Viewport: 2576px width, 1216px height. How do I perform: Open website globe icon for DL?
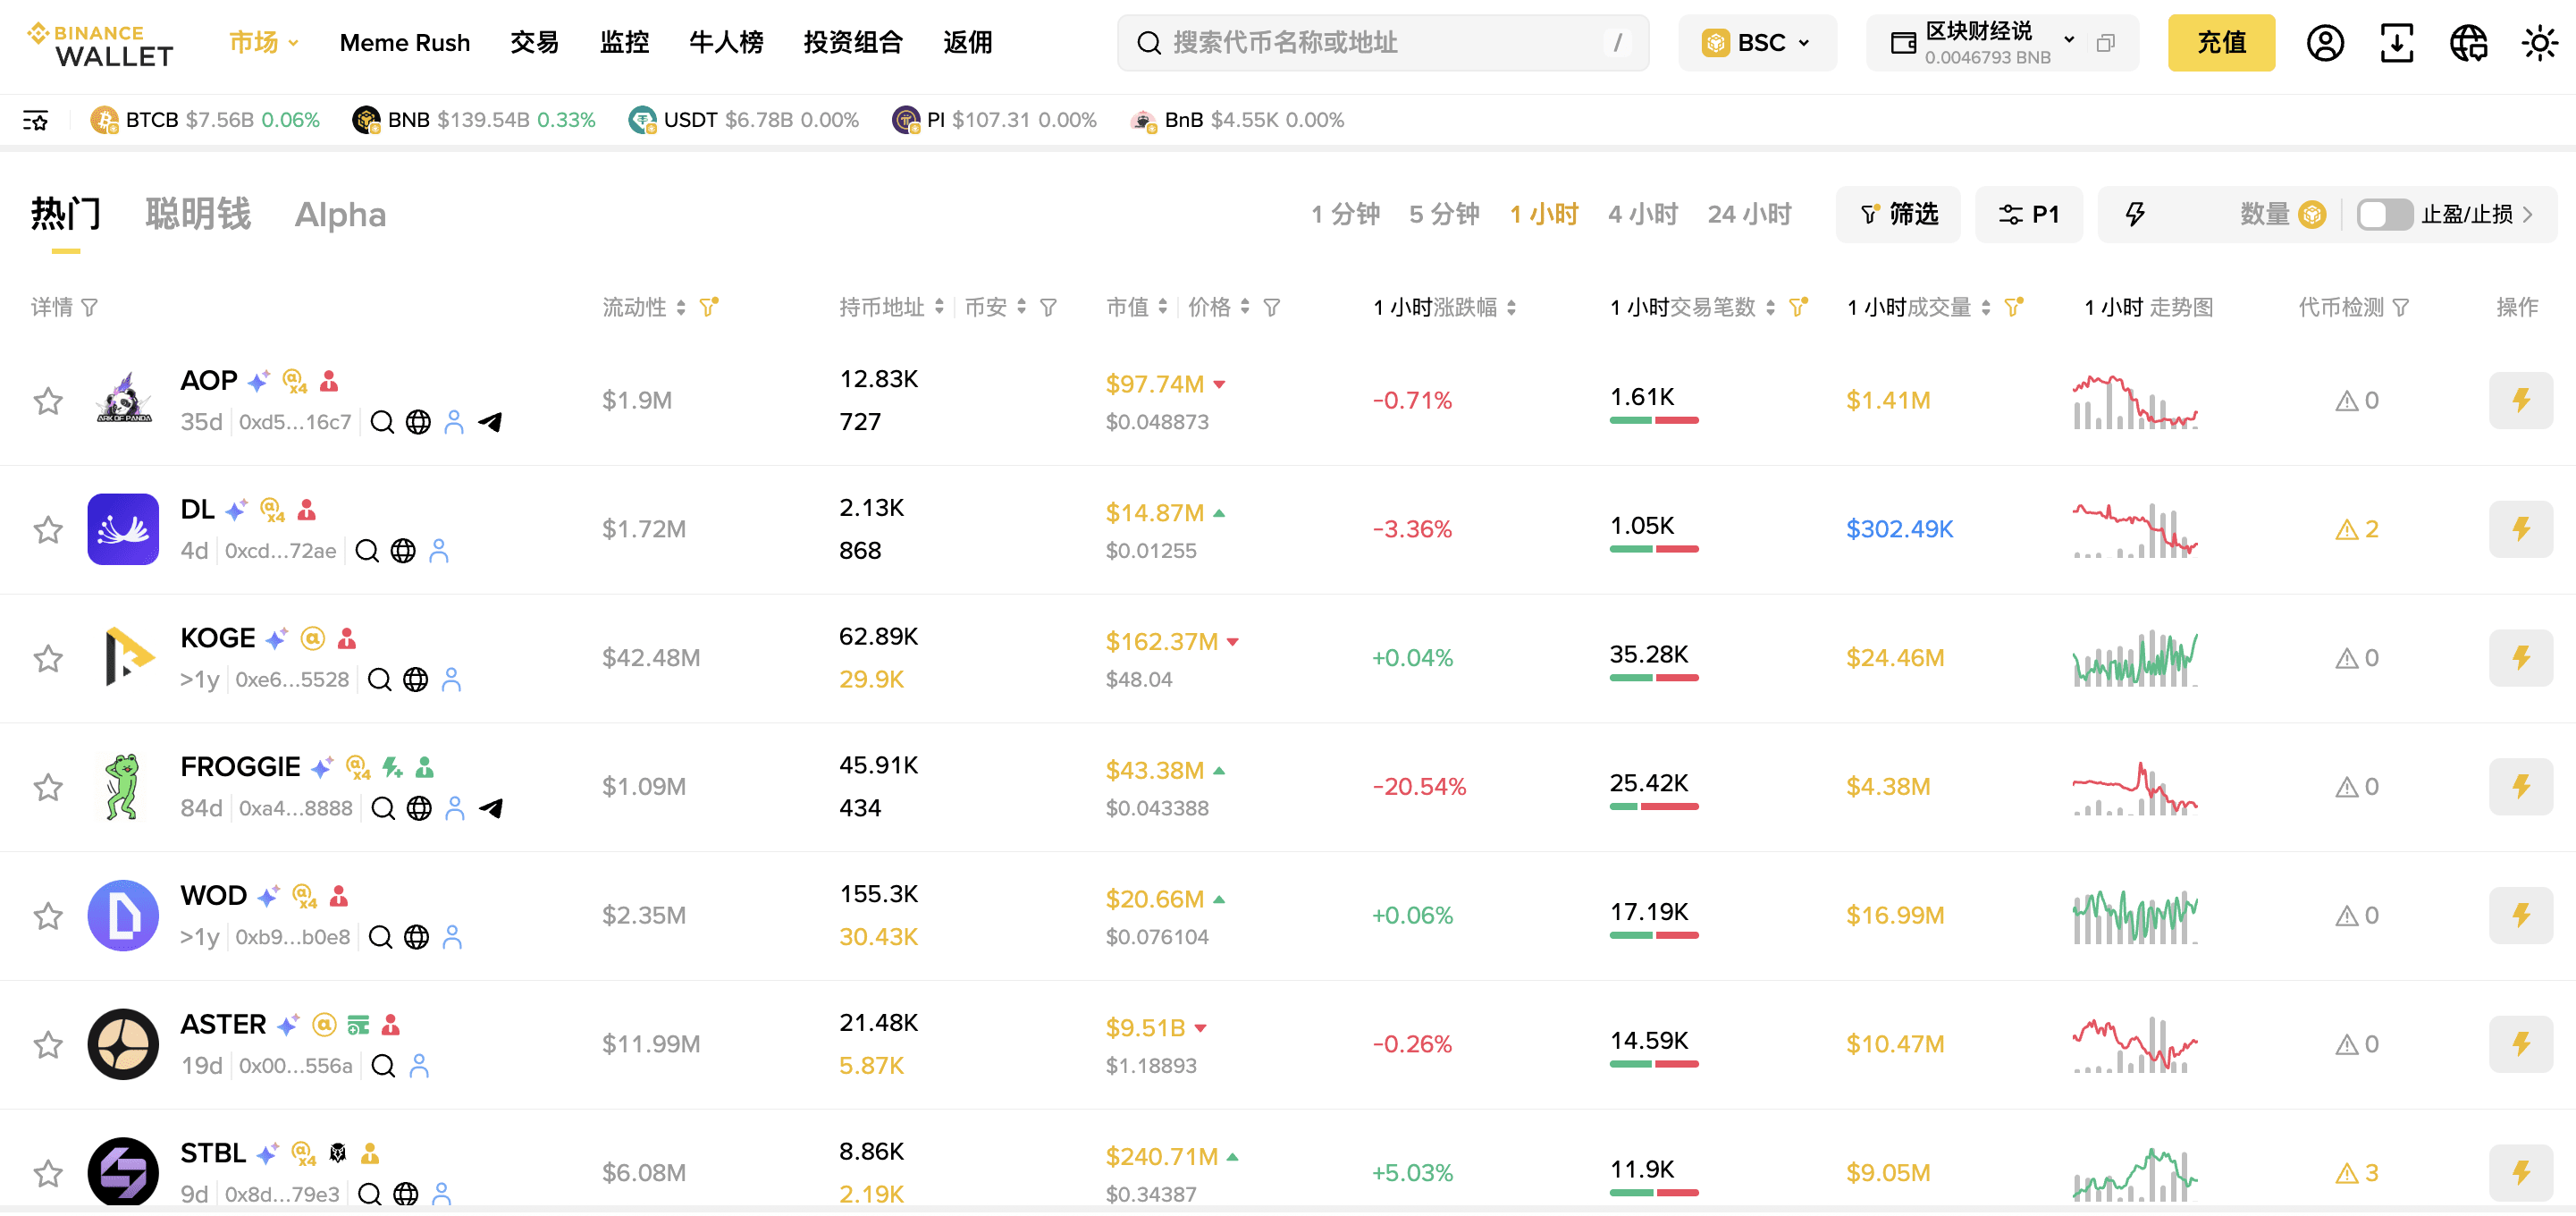point(403,551)
